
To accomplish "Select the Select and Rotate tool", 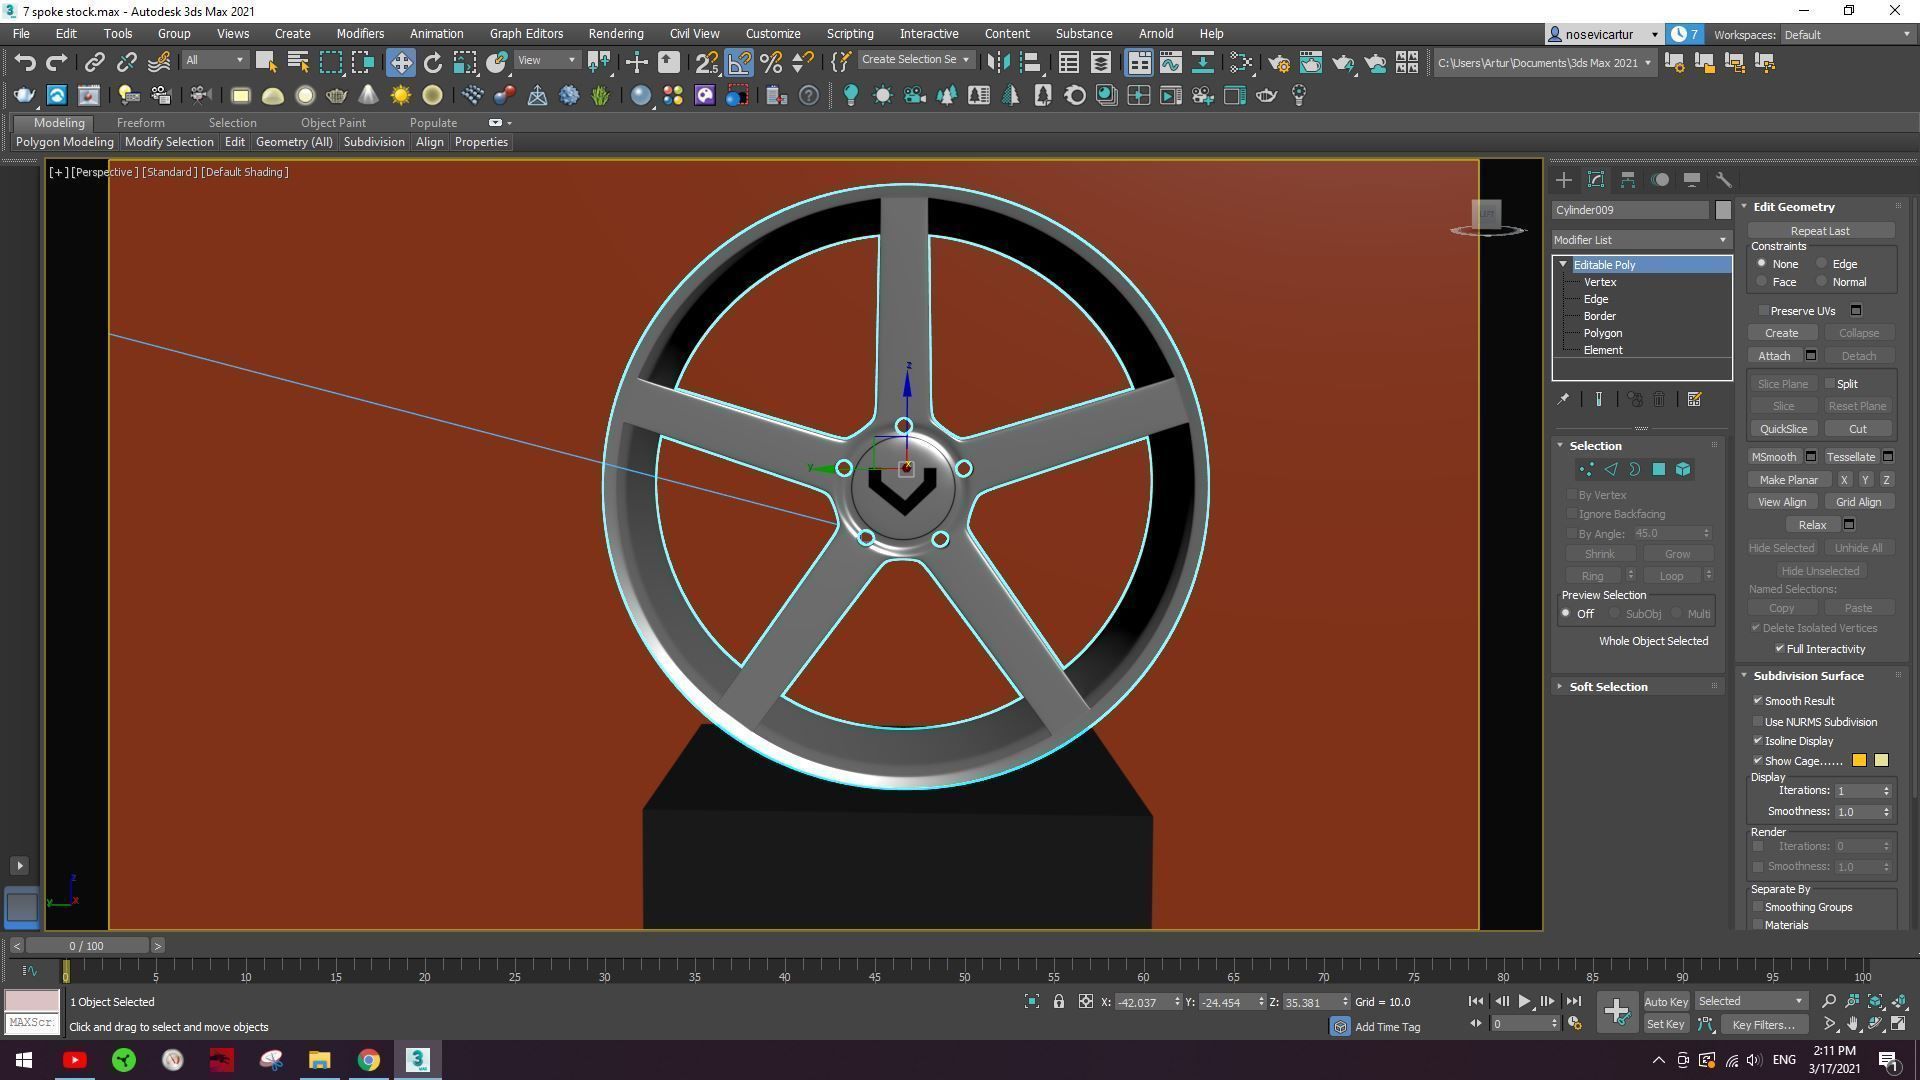I will point(432,62).
